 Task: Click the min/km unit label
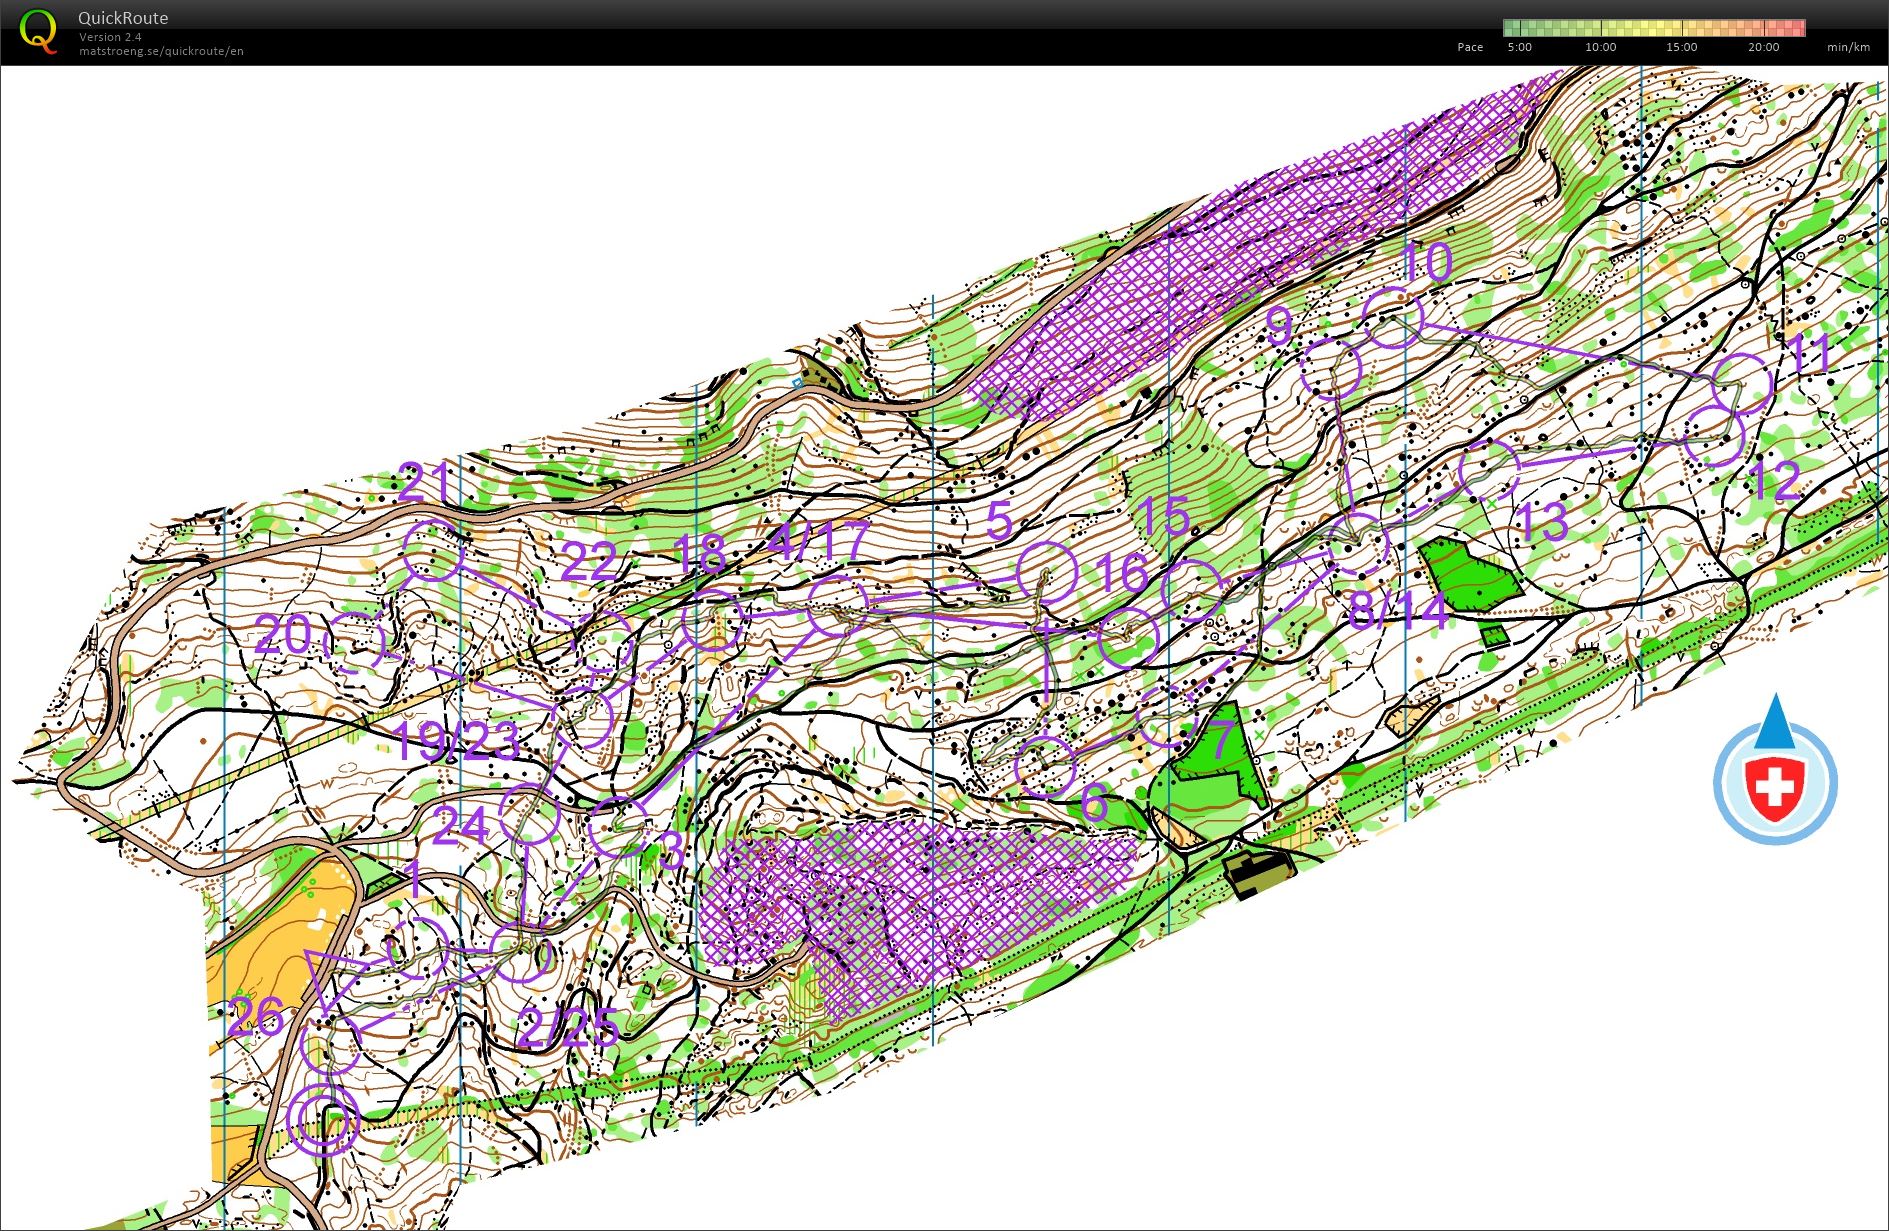point(1847,47)
